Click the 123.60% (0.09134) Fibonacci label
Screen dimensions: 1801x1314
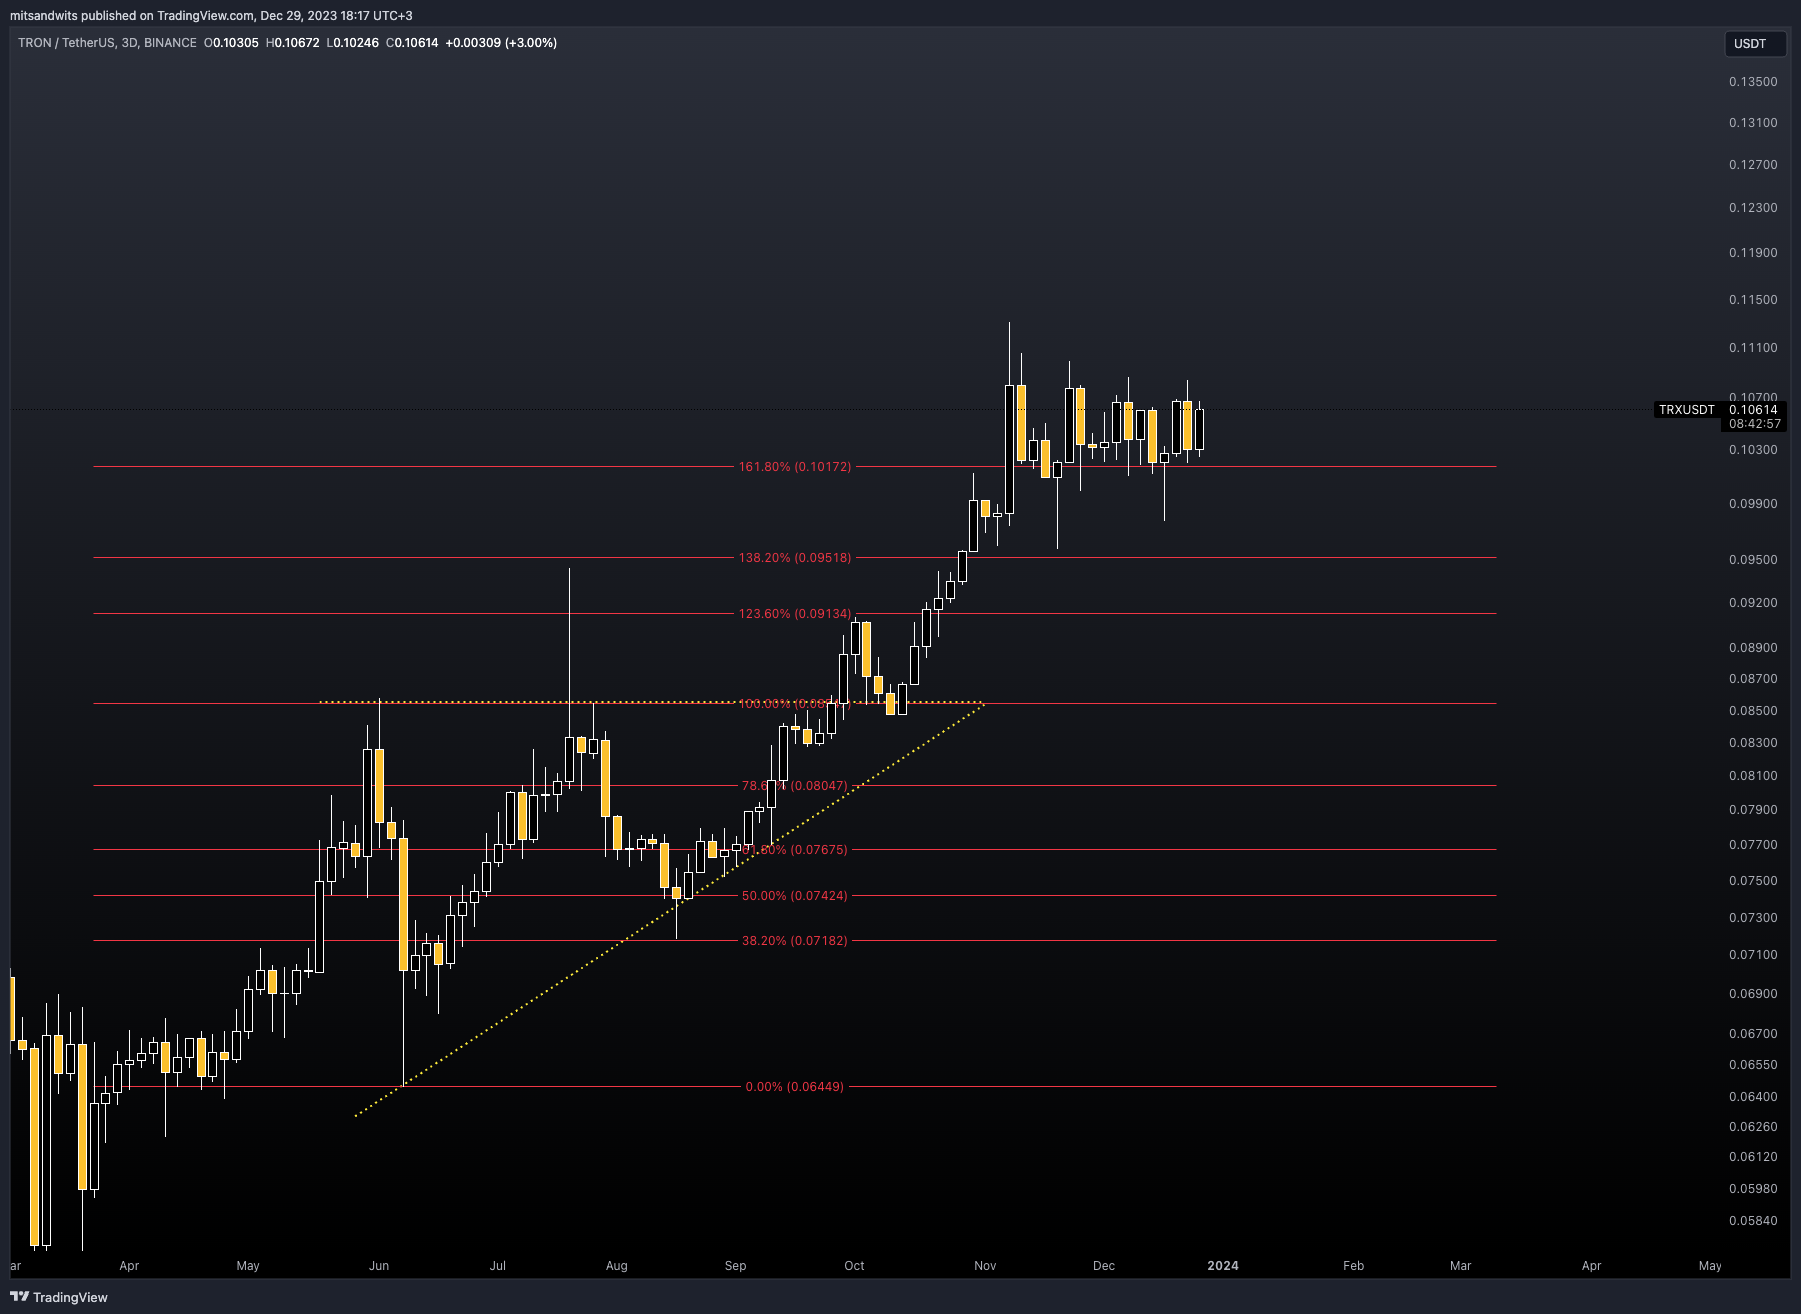point(795,614)
